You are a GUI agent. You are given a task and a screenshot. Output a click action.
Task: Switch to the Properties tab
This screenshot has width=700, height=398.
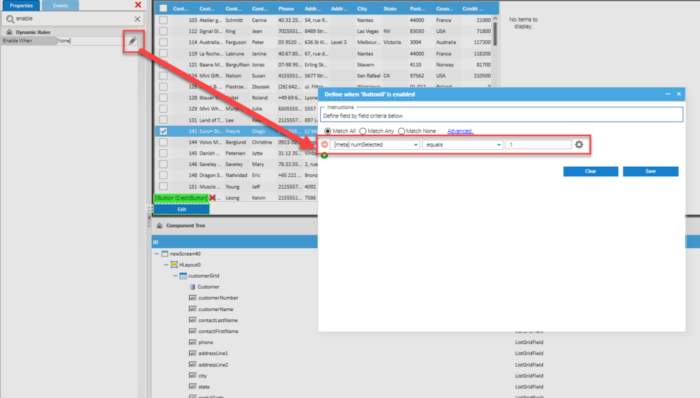click(x=21, y=5)
